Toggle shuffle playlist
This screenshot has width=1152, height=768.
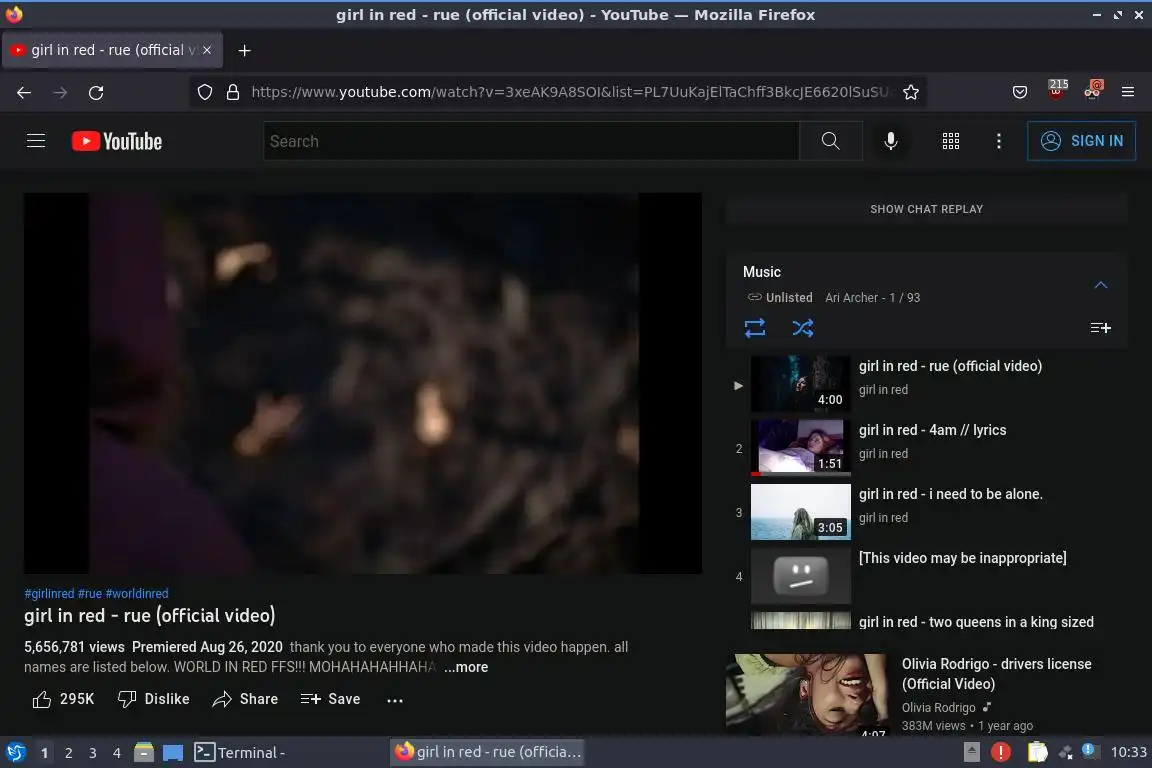(x=802, y=328)
